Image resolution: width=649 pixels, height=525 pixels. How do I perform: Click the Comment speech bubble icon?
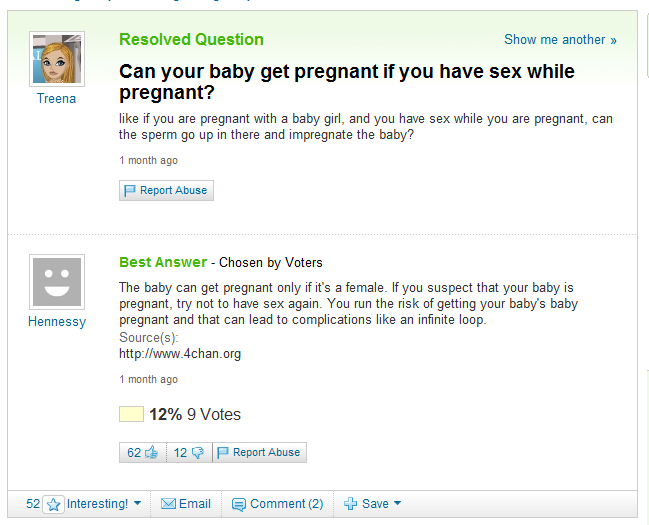pyautogui.click(x=238, y=504)
